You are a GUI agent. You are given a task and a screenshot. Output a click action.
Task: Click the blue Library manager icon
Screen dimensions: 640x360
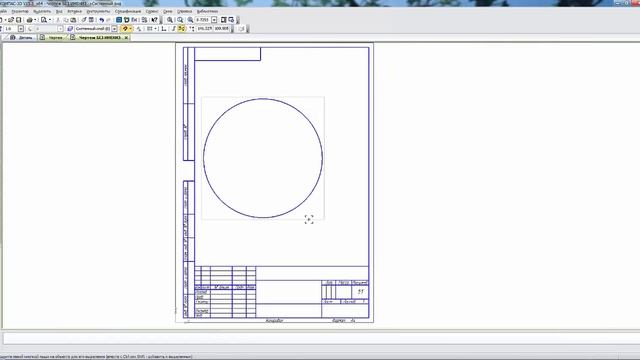[x=119, y=20]
